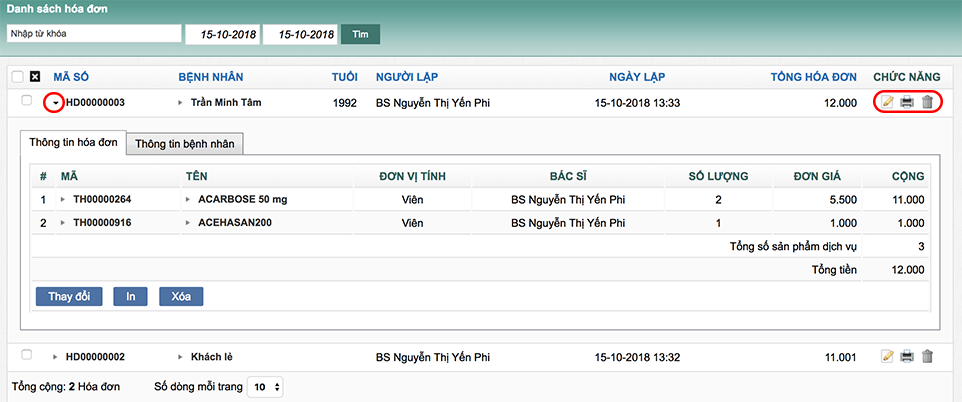
Task: Click the Thay đổi button
Action: pyautogui.click(x=69, y=297)
